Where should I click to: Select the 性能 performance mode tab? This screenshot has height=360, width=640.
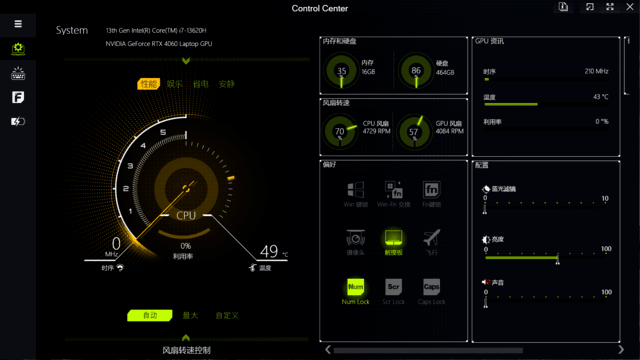[x=149, y=84]
